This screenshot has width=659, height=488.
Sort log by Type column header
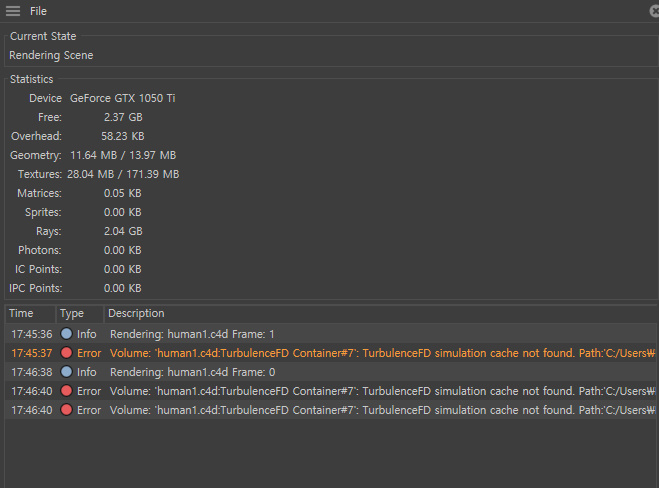point(80,314)
